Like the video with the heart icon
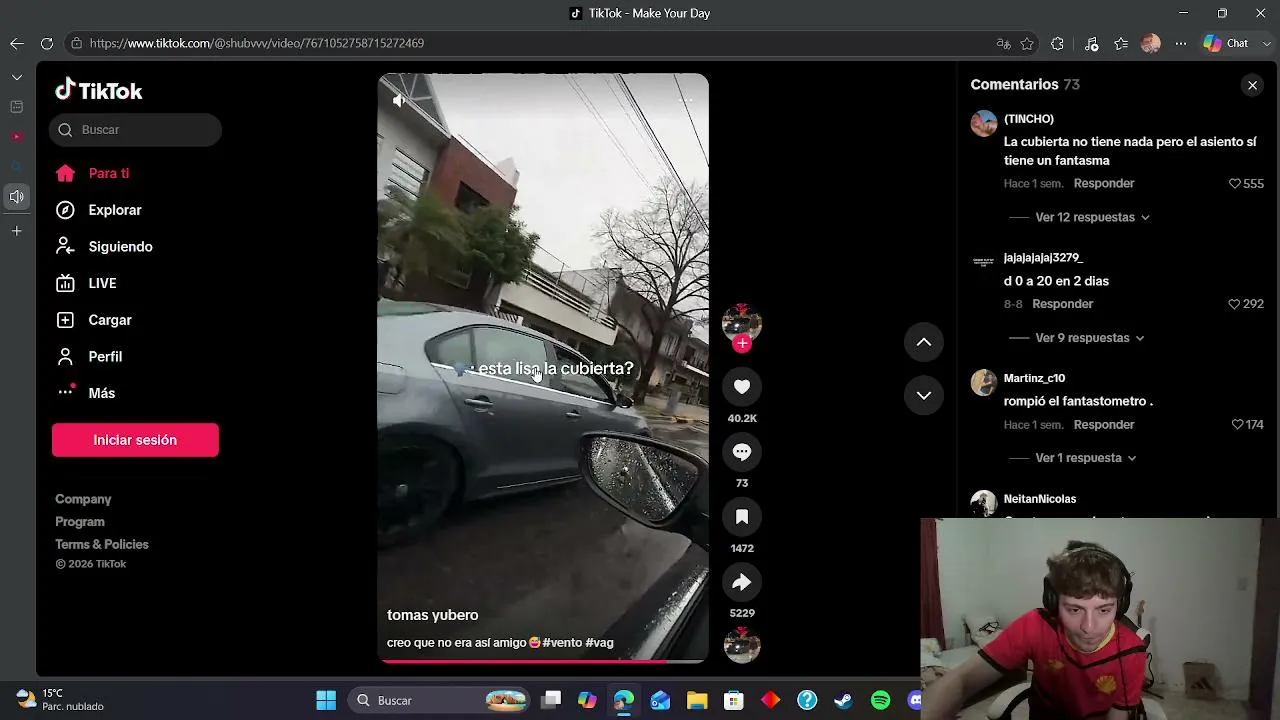 [742, 387]
